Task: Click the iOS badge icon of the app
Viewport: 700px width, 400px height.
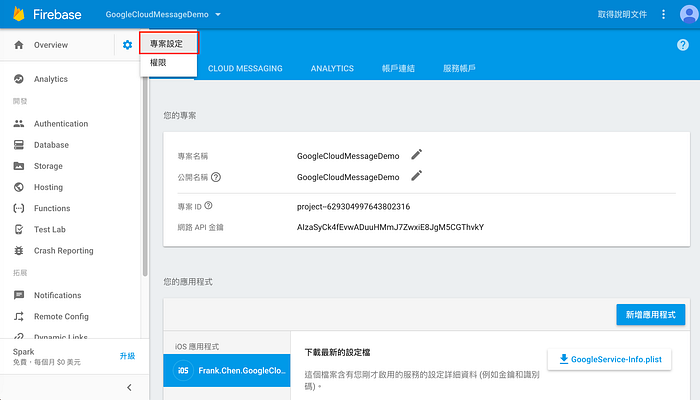Action: (183, 371)
